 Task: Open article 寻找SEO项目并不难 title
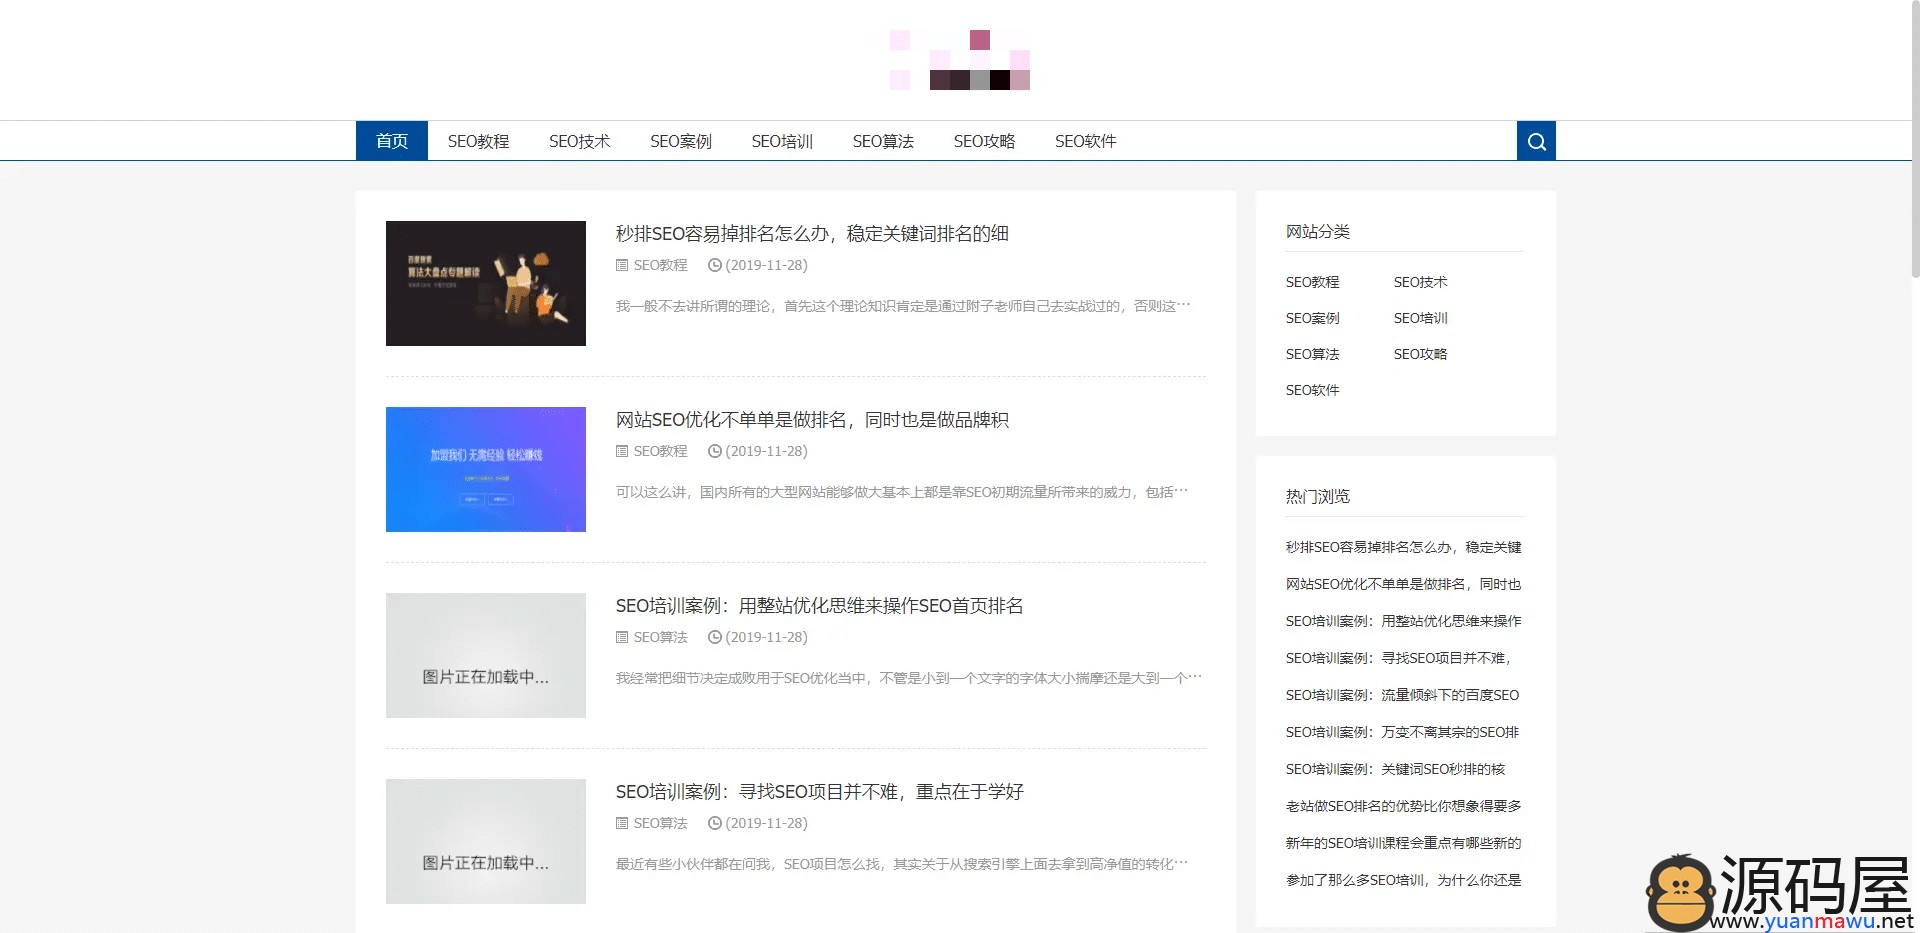coord(819,791)
